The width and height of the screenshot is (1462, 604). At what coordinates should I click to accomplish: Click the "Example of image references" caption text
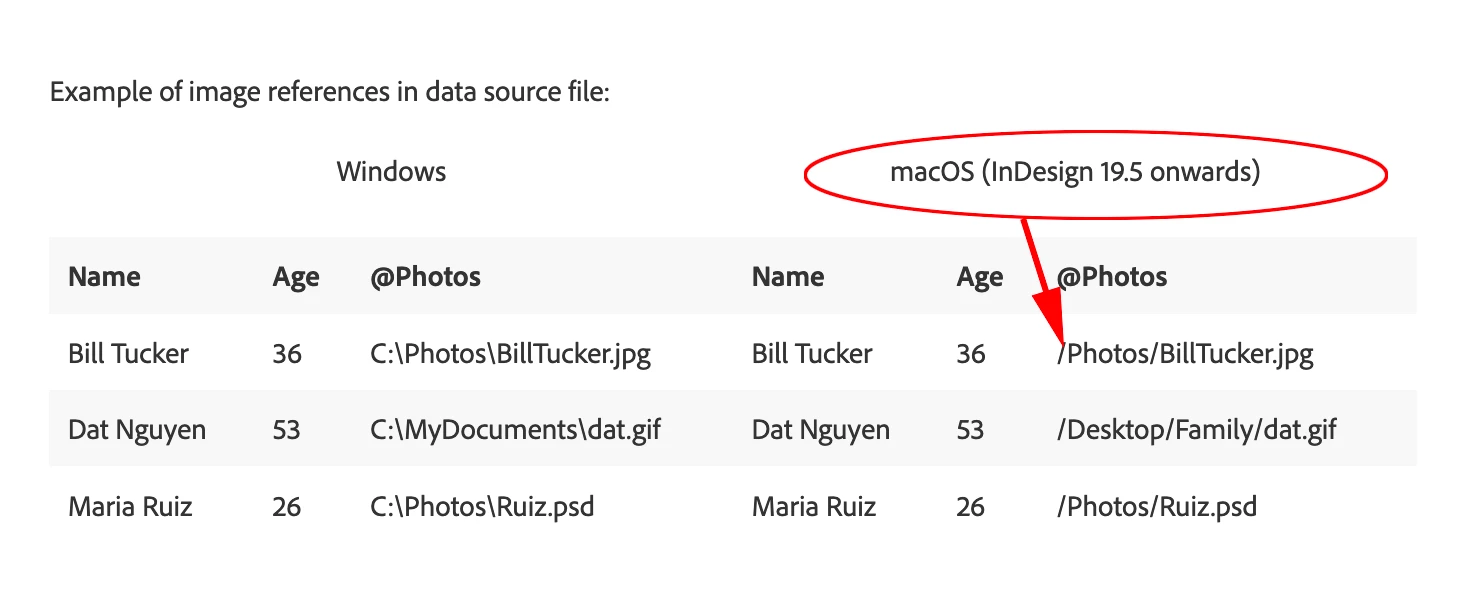click(x=329, y=94)
